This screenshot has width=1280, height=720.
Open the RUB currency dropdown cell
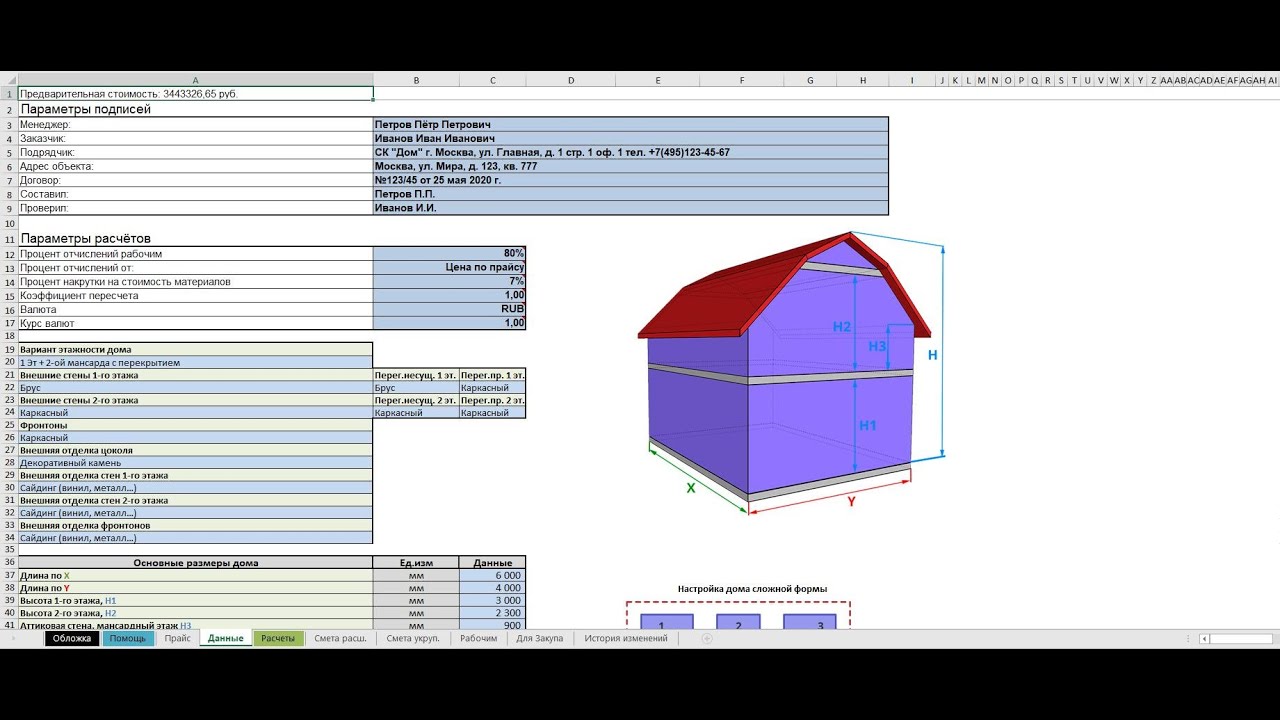click(449, 309)
